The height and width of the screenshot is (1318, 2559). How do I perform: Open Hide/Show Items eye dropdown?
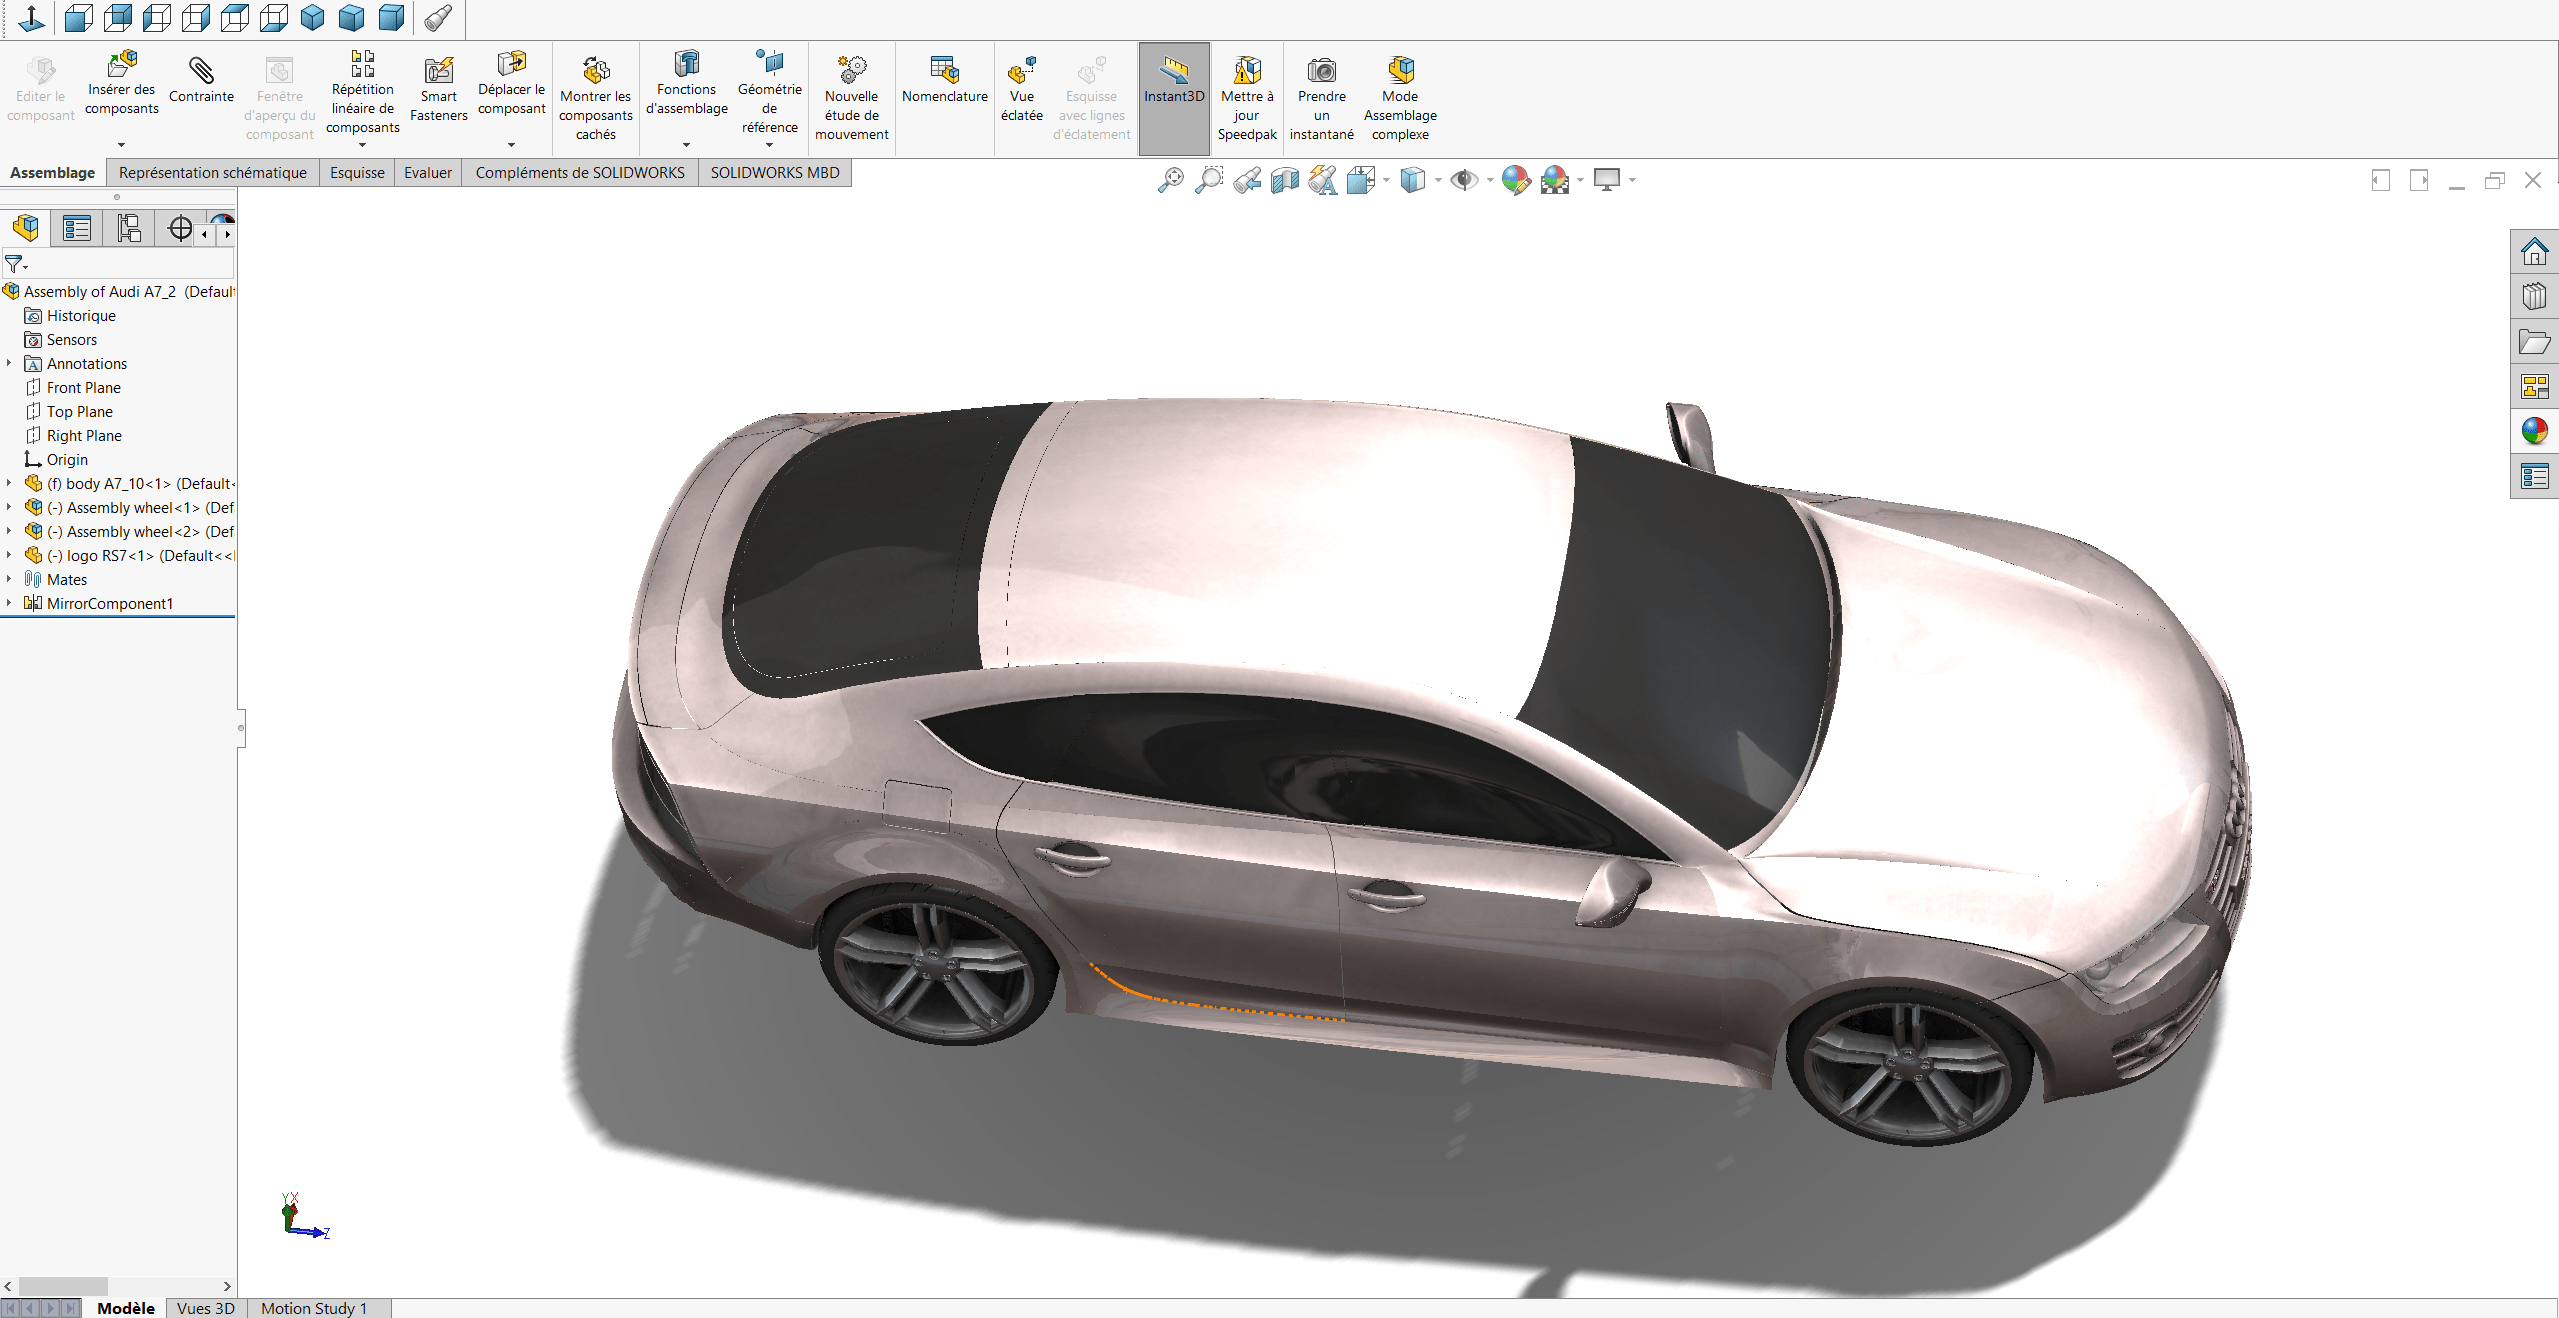pos(1490,180)
